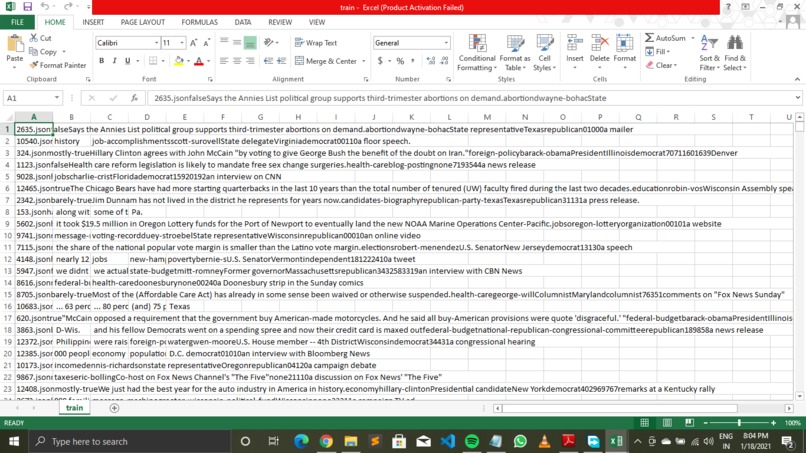Toggle align text left button
This screenshot has width=806, height=453.
point(224,61)
